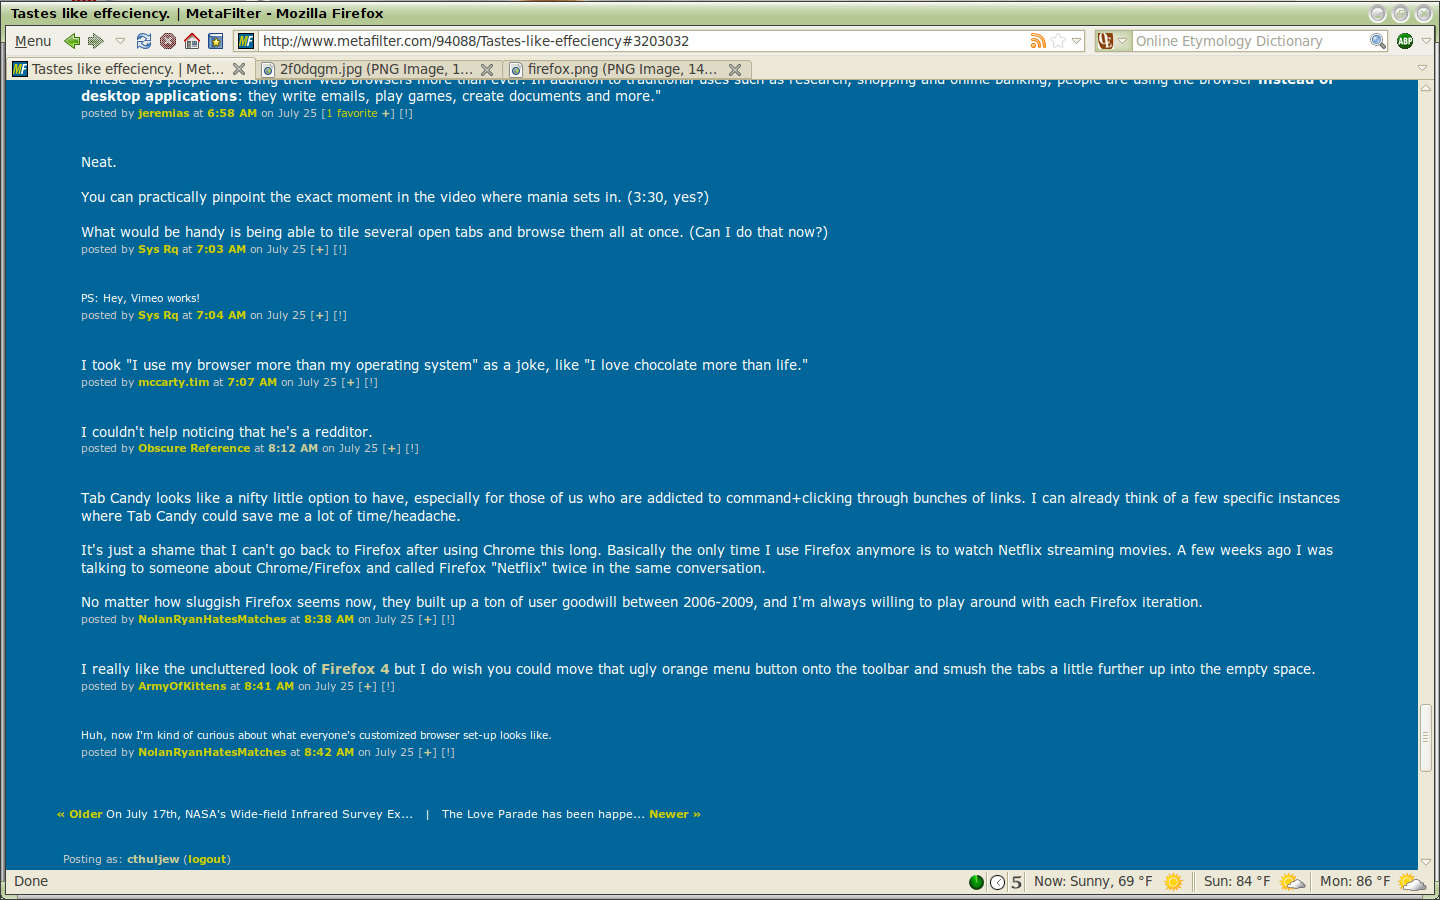1440x900 pixels.
Task: Open the 1 favorite link
Action: click(x=352, y=114)
